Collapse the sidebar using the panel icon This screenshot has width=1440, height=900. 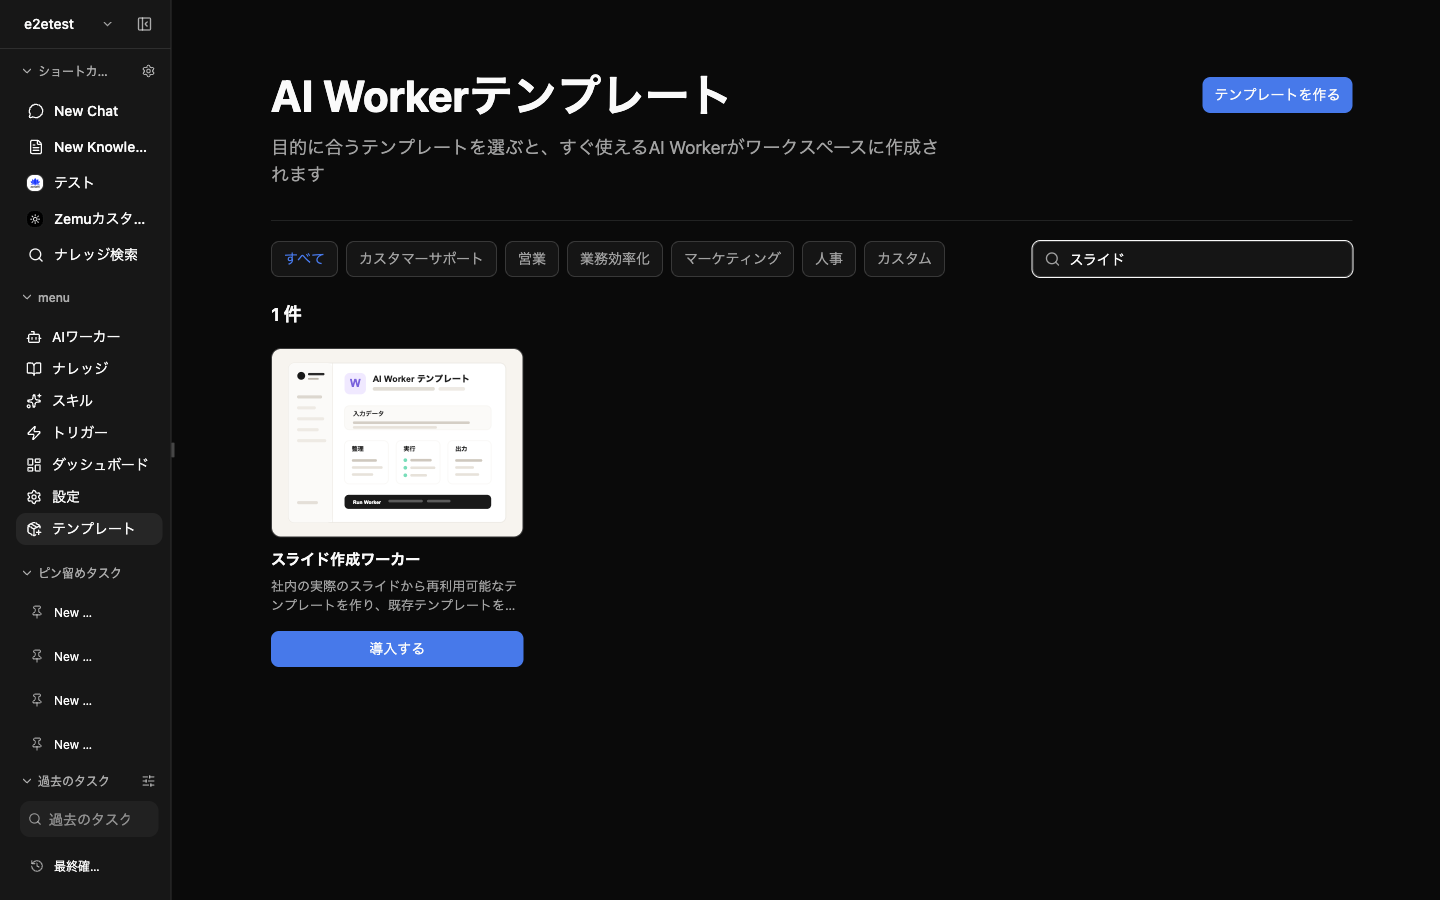pos(144,24)
